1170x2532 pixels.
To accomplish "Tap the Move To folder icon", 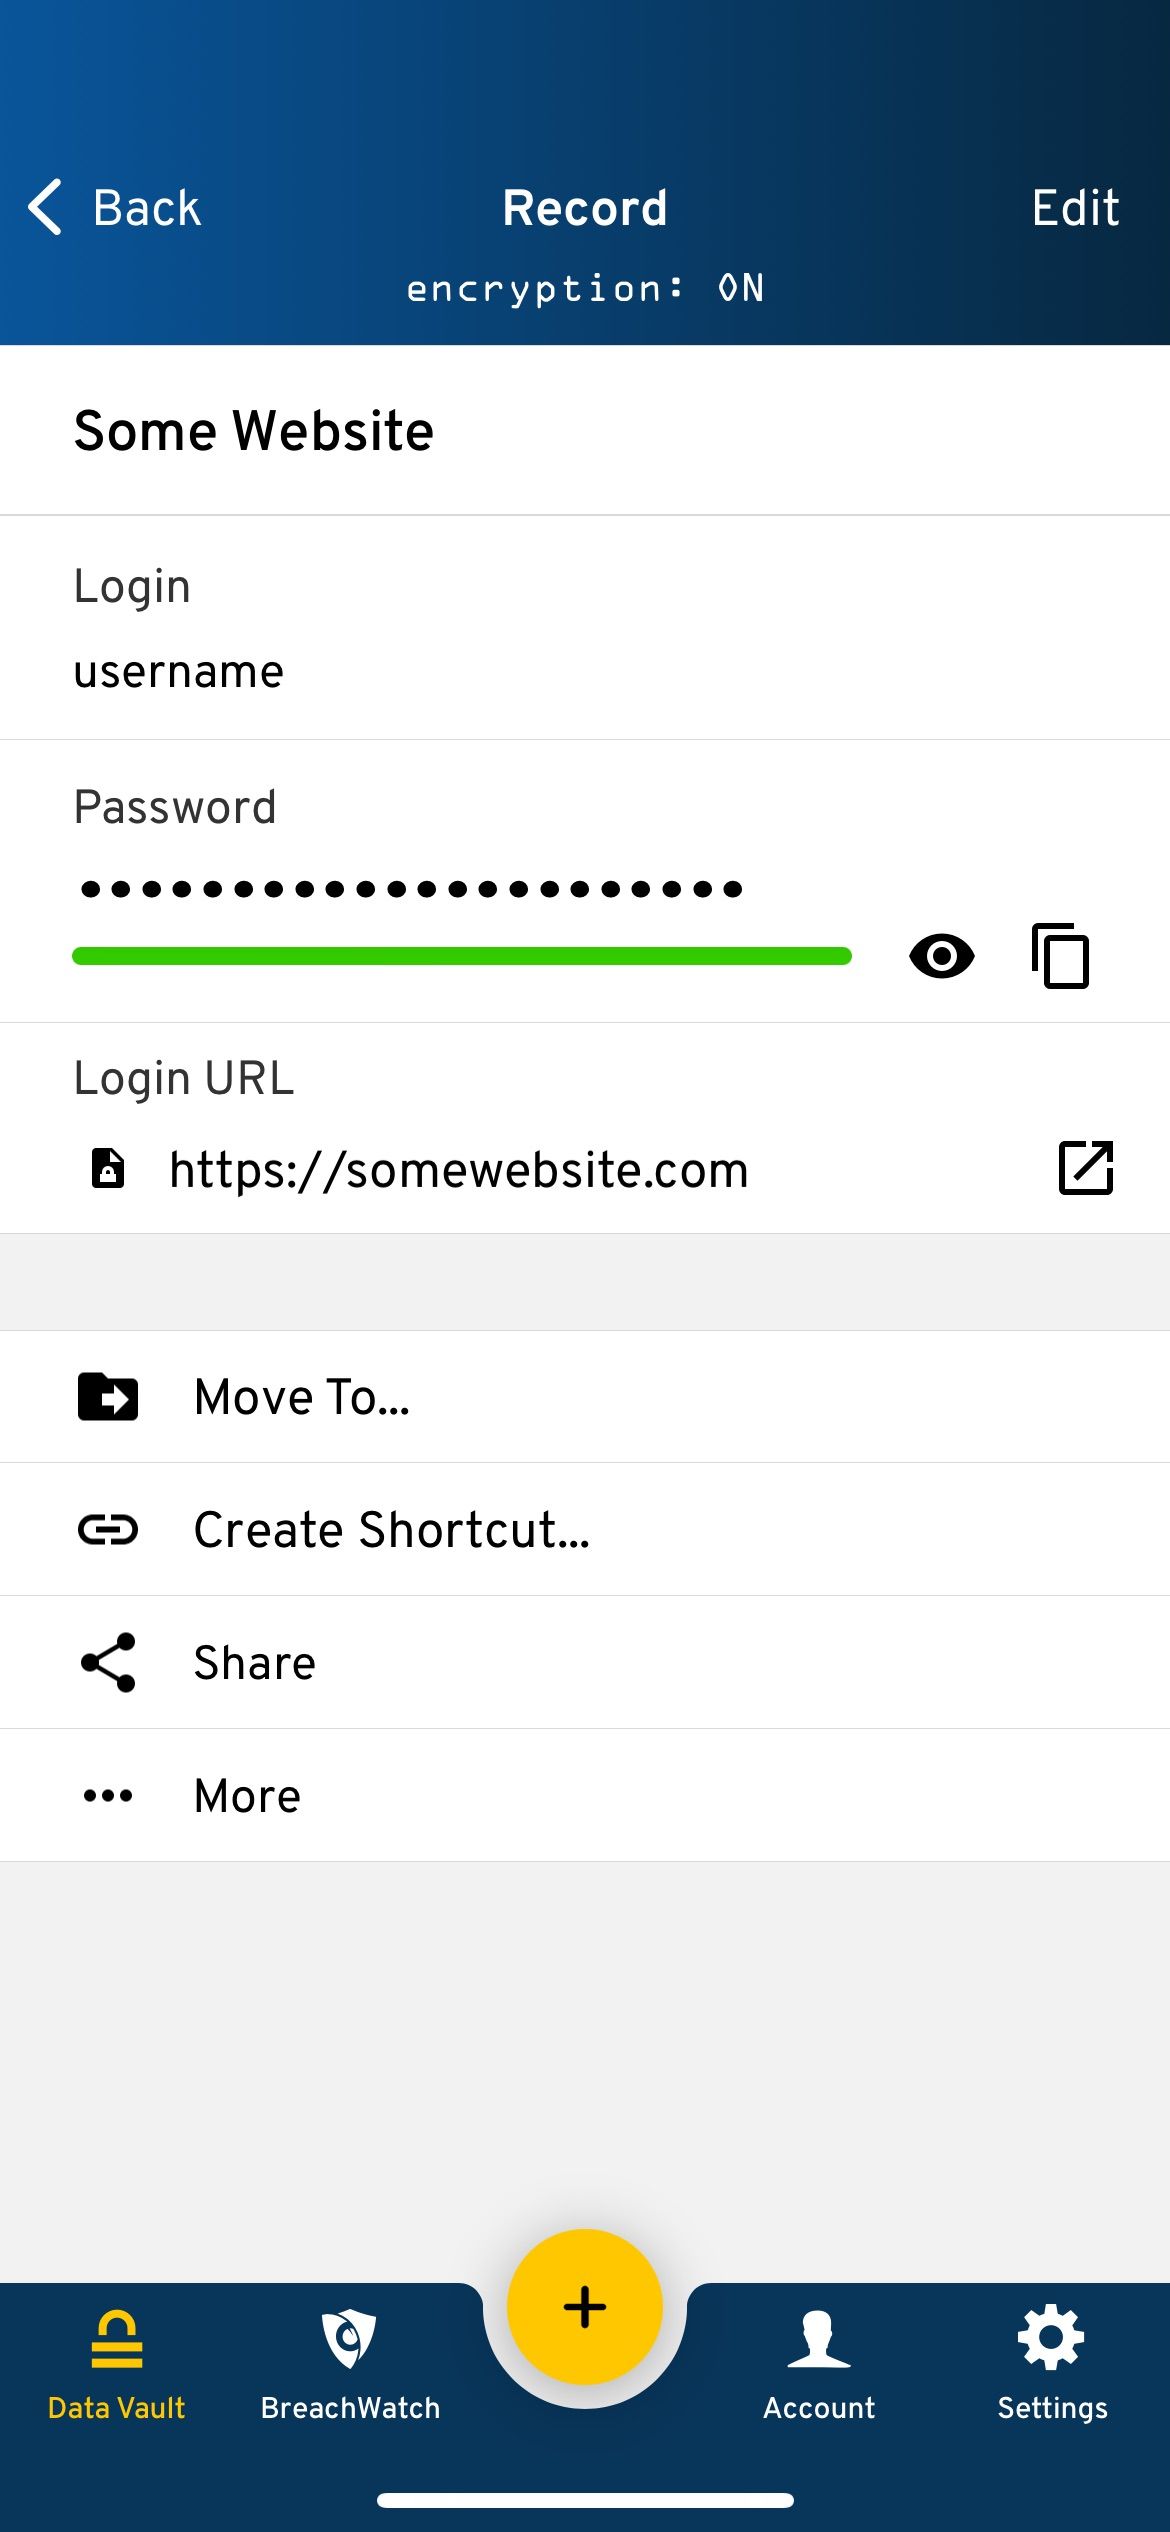I will [x=108, y=1396].
